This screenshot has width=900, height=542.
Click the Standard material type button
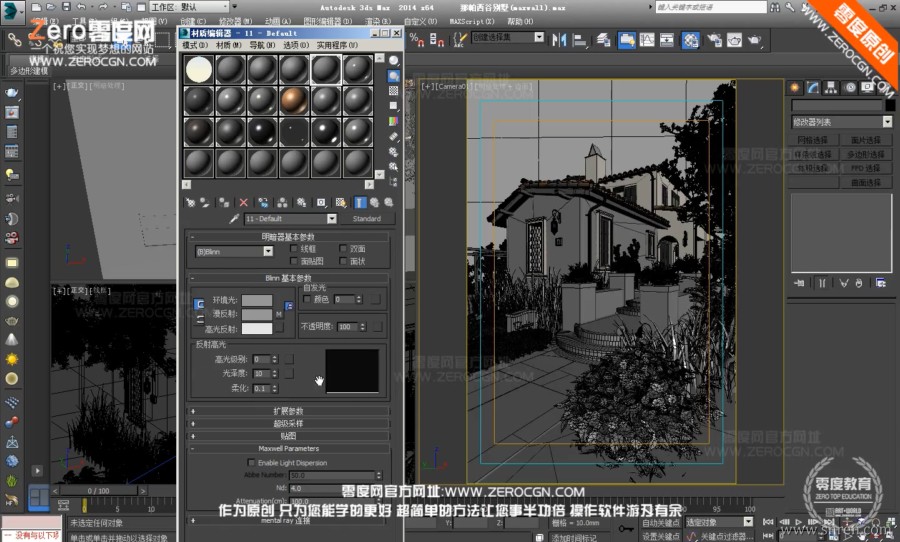(367, 218)
